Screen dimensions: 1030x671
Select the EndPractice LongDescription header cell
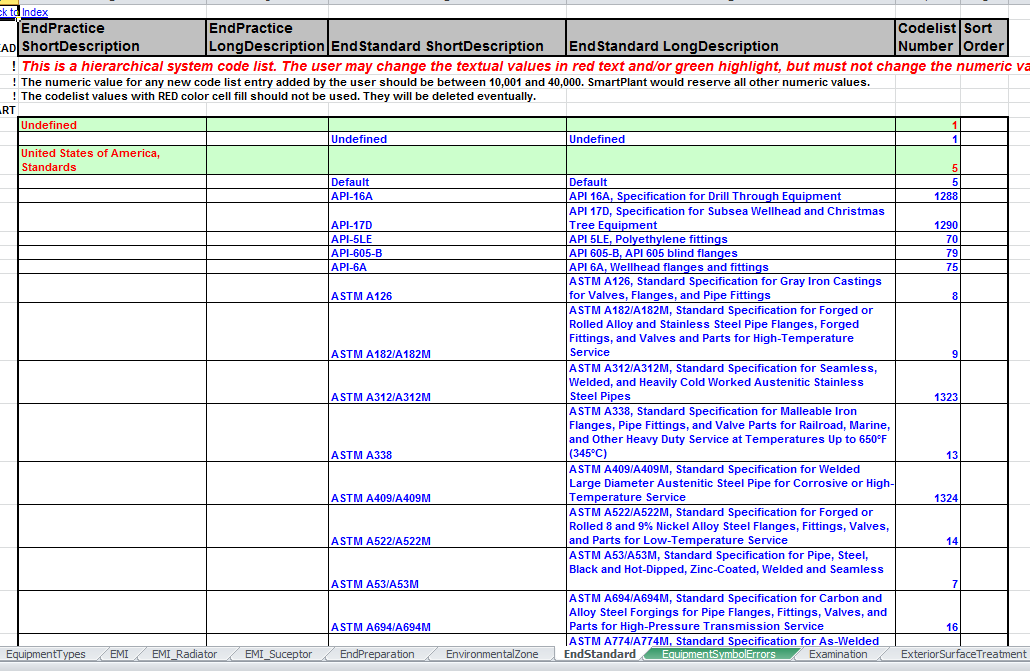[x=267, y=37]
